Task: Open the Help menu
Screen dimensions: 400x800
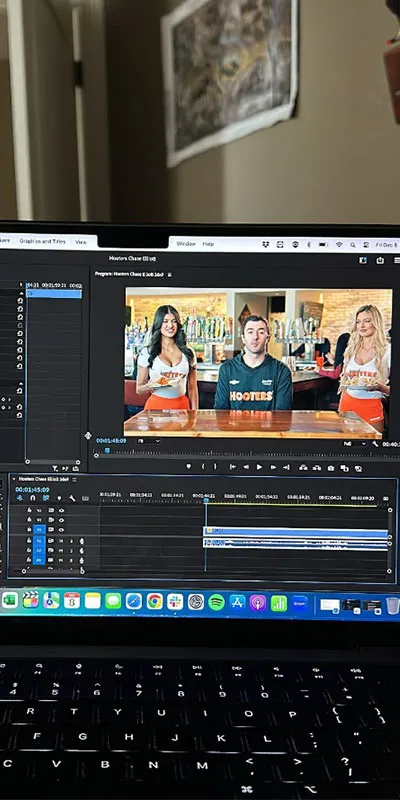Action: (208, 244)
